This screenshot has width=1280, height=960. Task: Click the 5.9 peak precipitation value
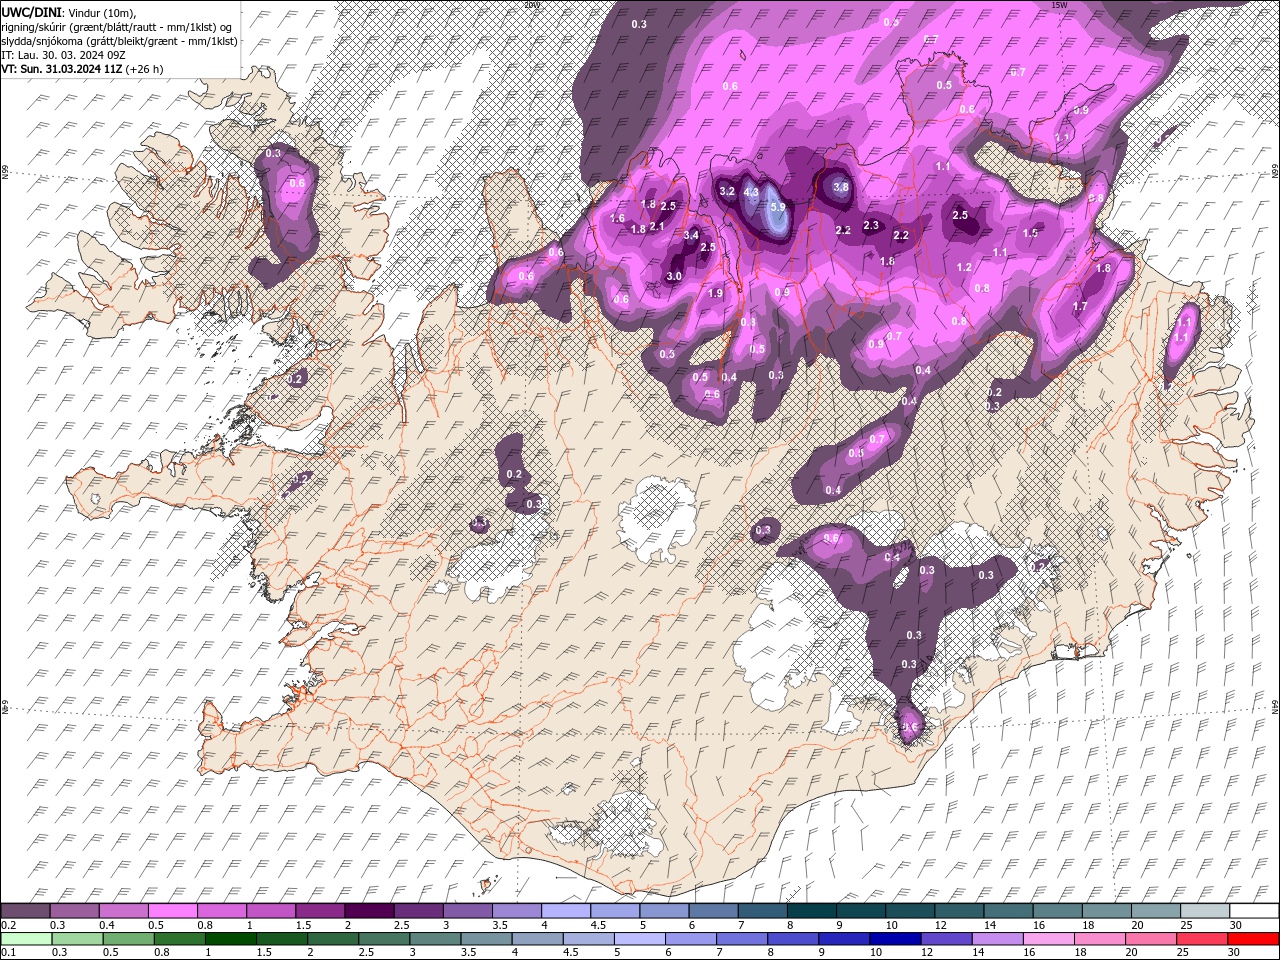[778, 208]
